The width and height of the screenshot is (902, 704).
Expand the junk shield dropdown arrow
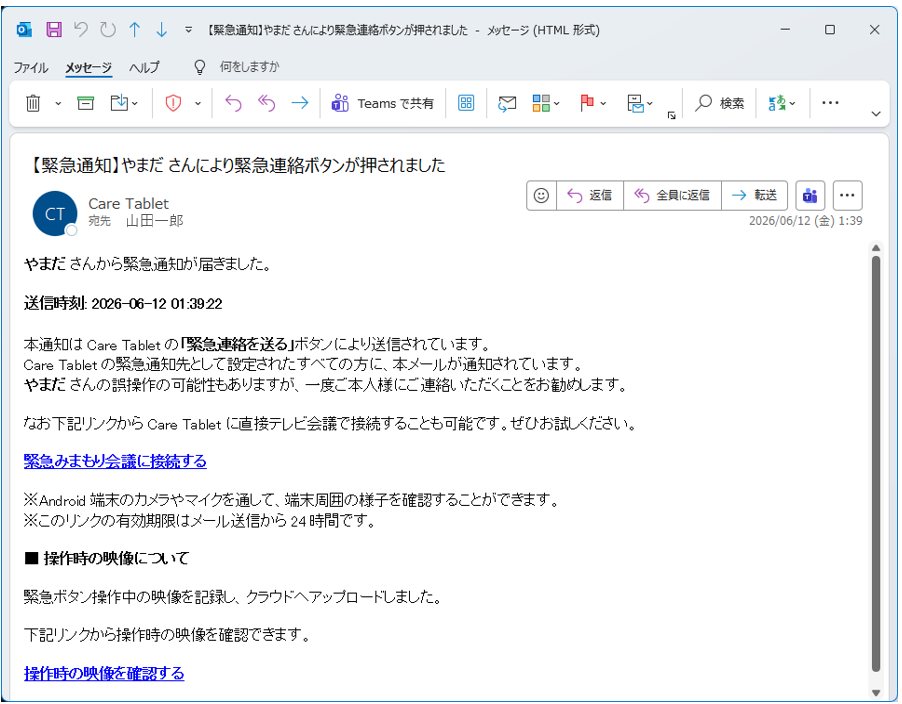tap(197, 104)
